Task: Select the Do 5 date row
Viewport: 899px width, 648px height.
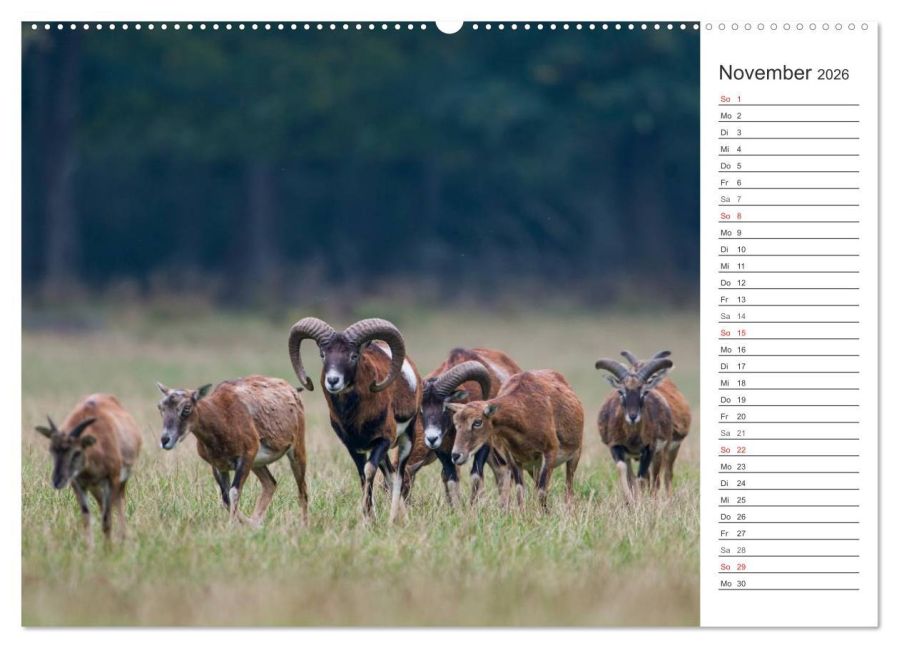Action: pyautogui.click(x=789, y=165)
